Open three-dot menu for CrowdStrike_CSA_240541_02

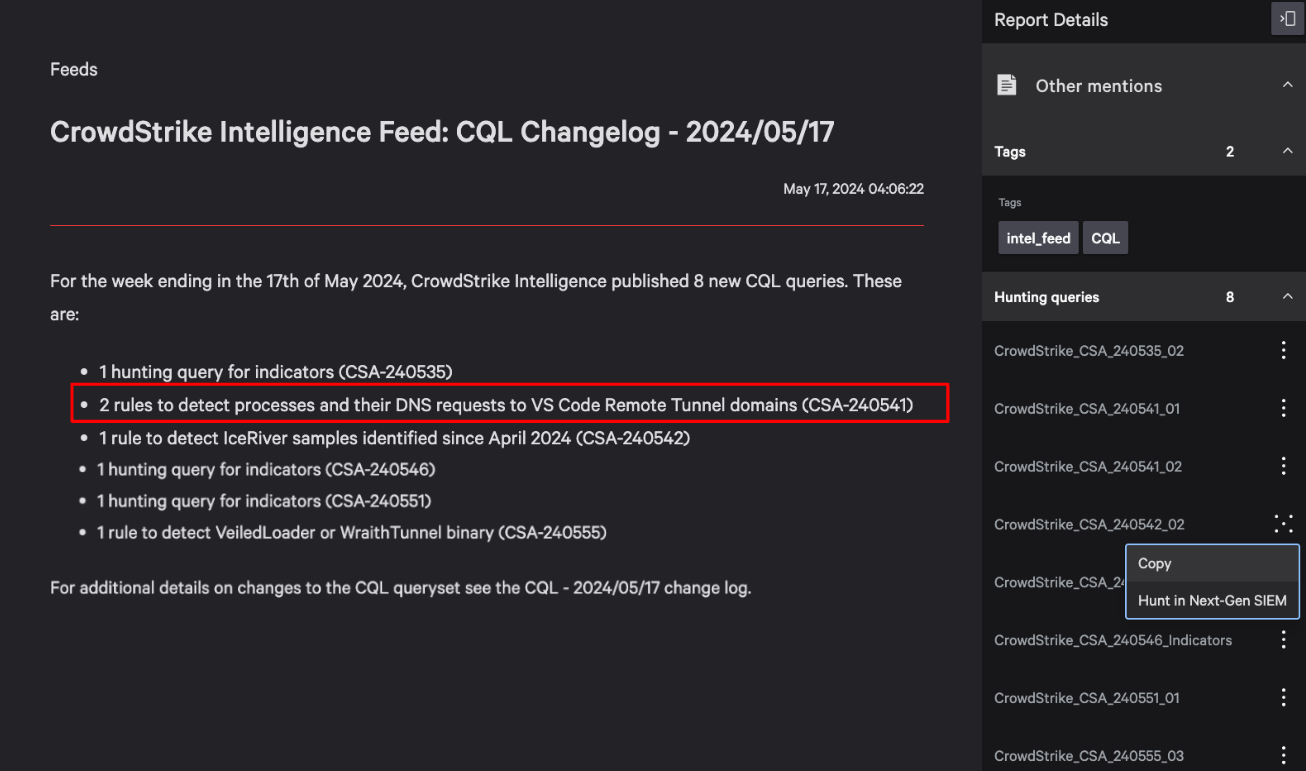1284,467
